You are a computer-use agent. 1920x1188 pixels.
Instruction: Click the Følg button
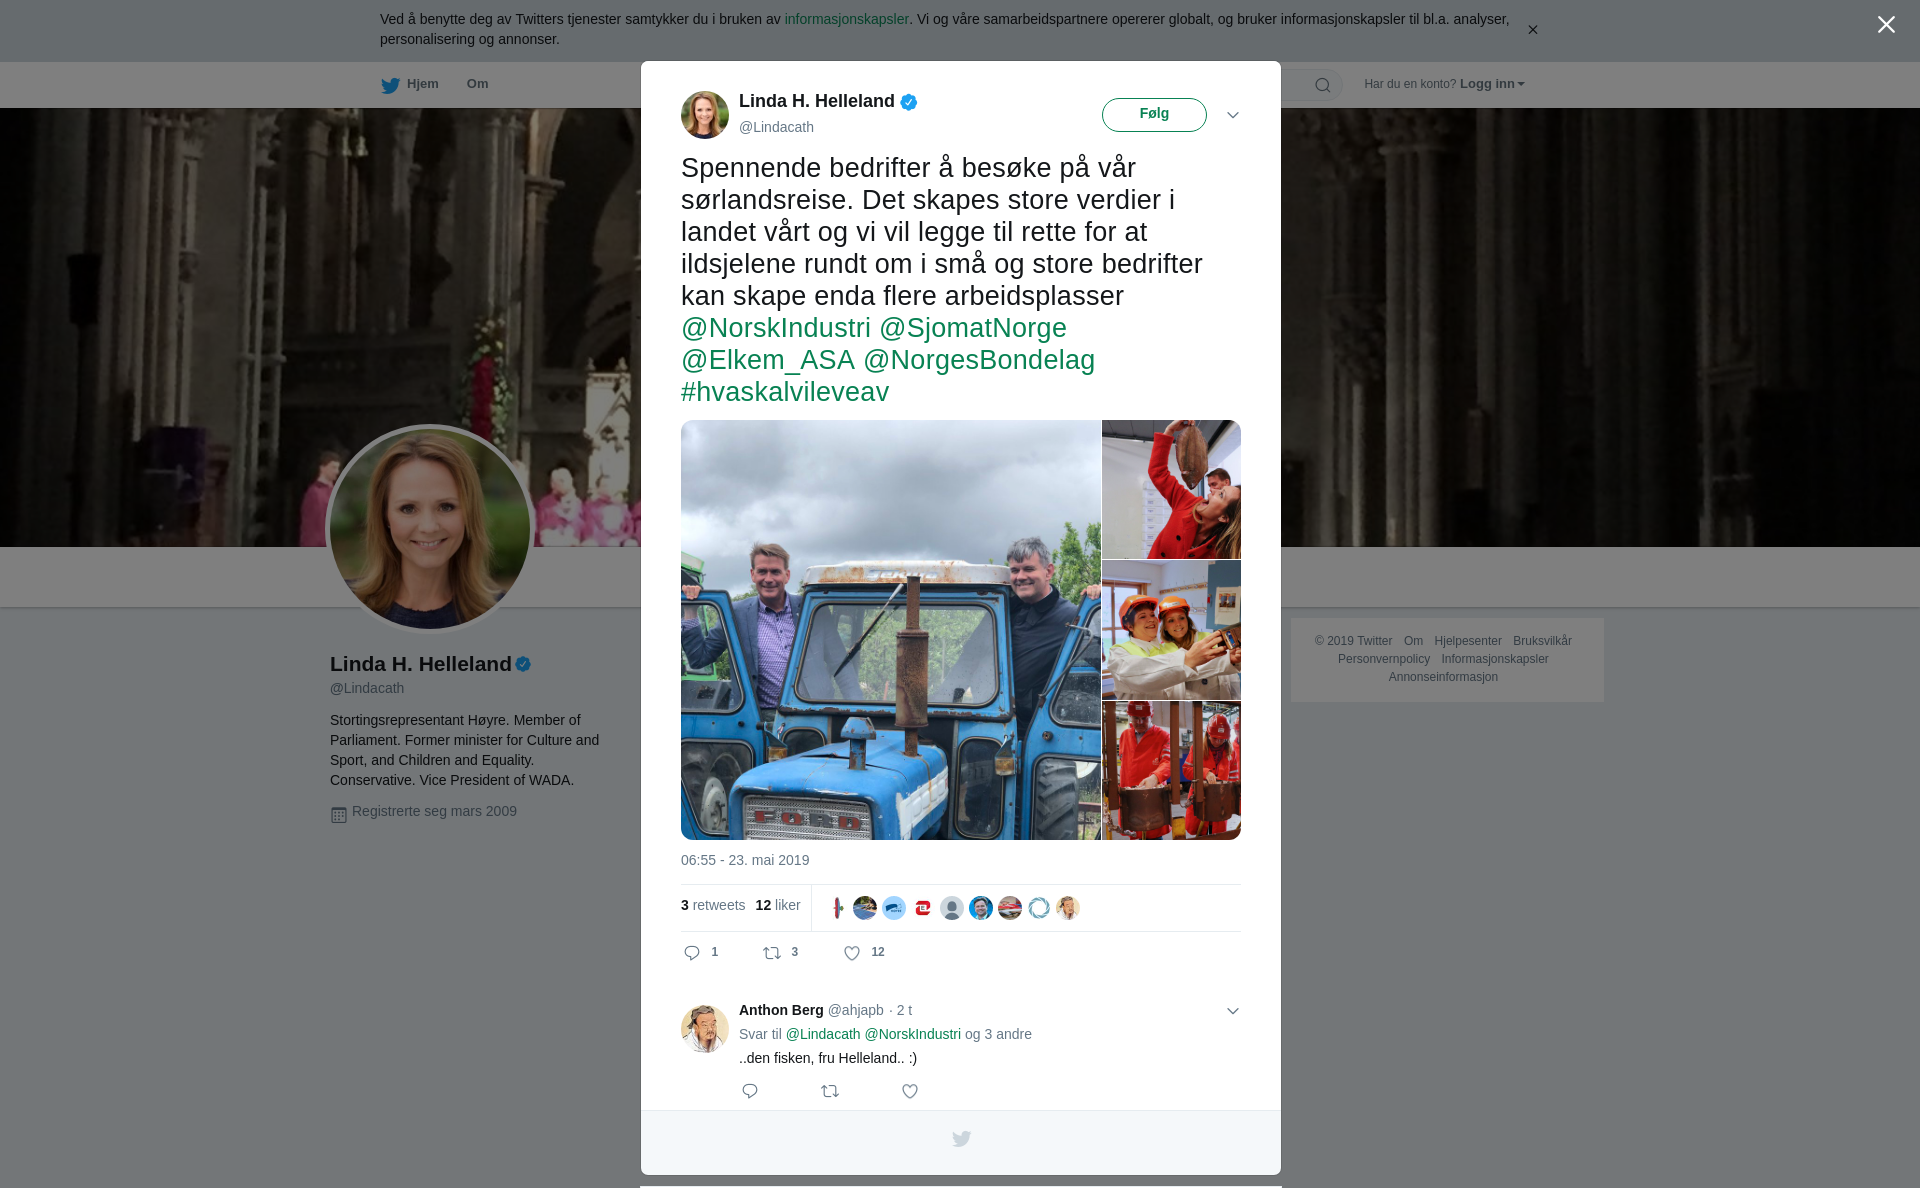1154,115
